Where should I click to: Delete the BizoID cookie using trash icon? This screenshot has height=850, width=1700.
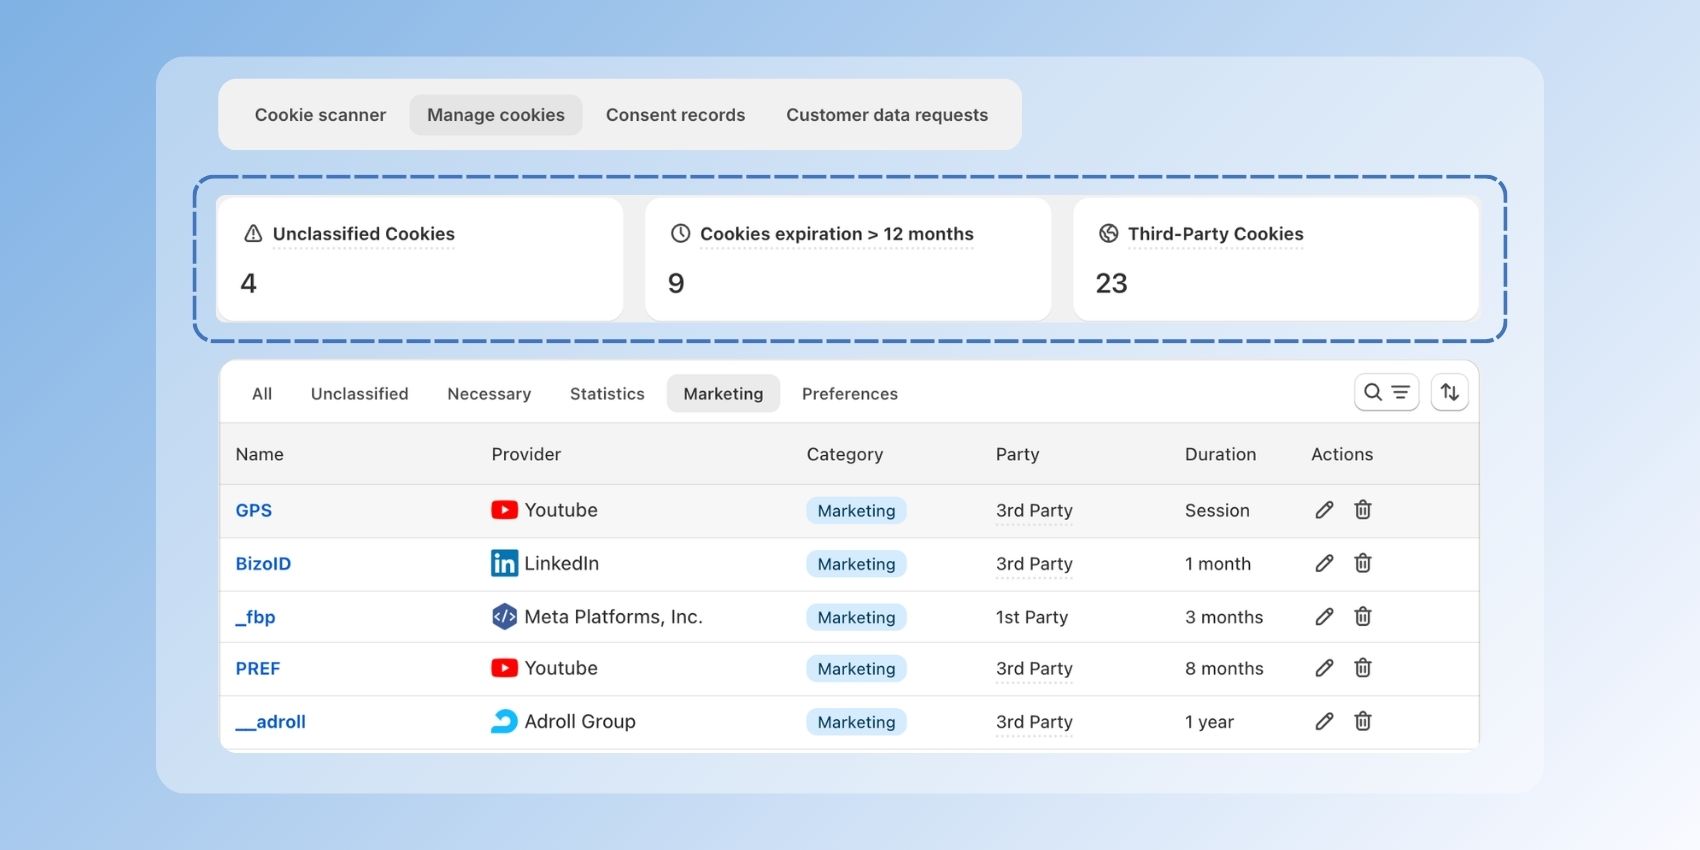pos(1362,563)
